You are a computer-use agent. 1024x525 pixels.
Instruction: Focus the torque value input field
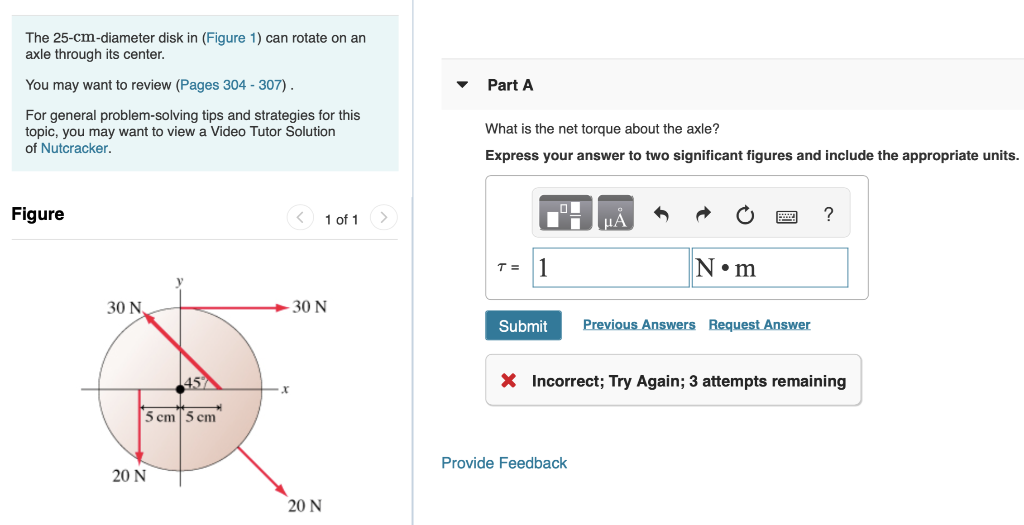(611, 267)
